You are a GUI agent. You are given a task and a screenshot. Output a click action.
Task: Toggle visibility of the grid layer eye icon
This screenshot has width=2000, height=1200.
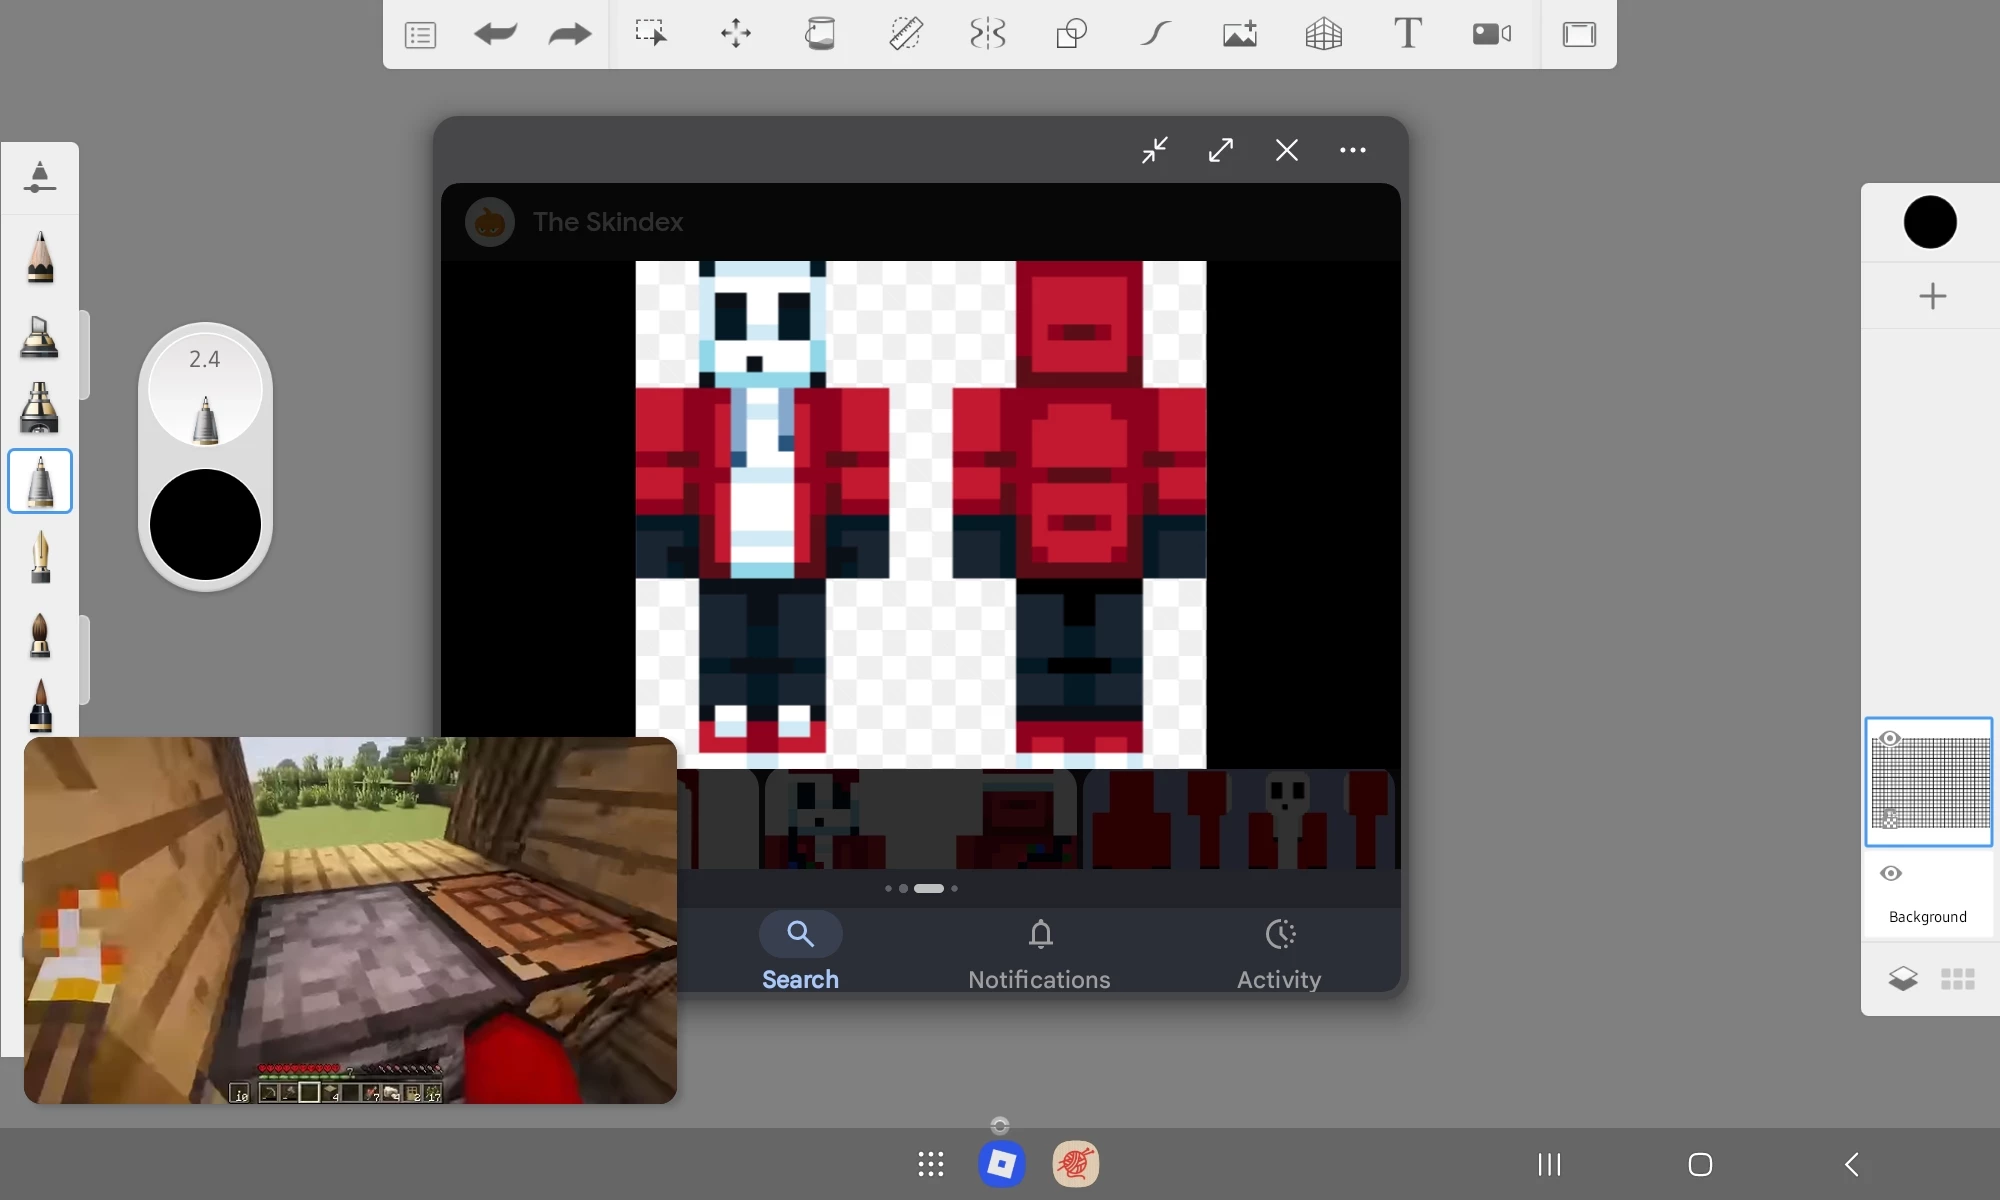pyautogui.click(x=1889, y=739)
